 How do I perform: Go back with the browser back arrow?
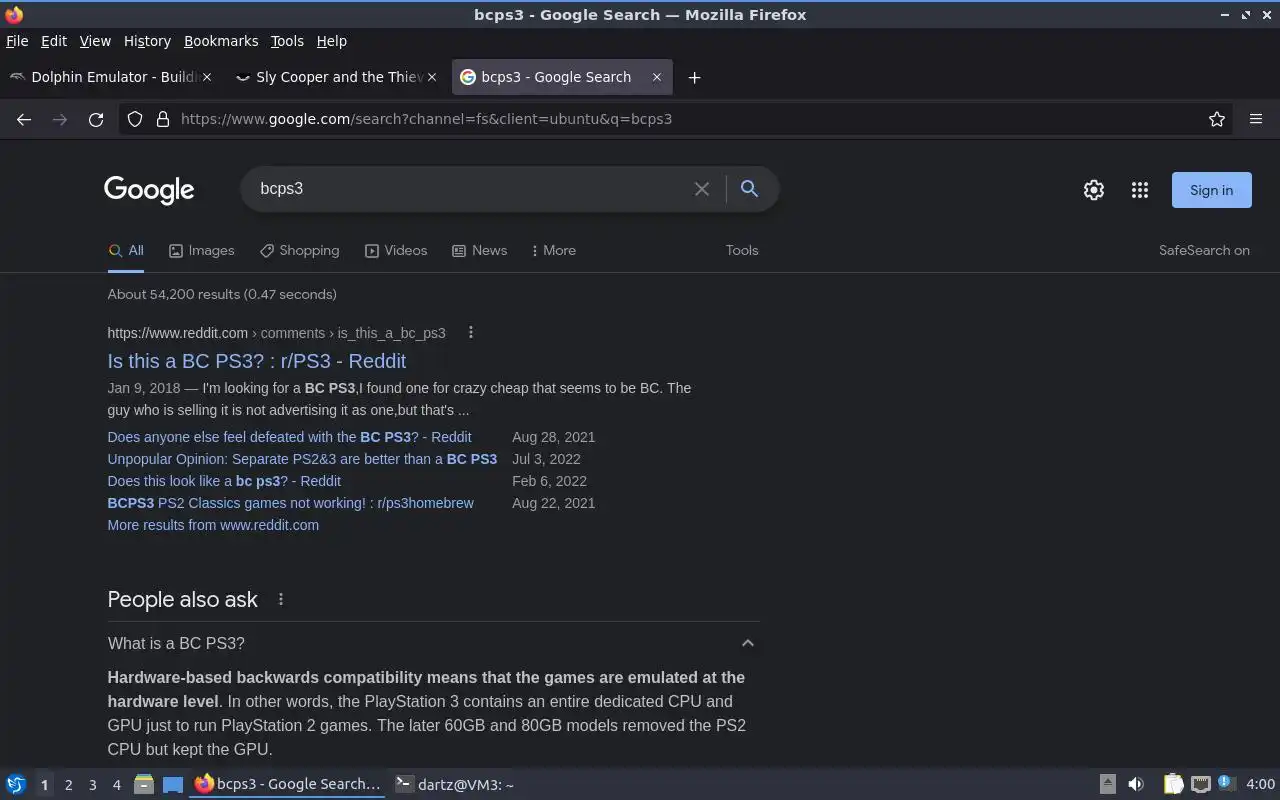click(24, 119)
